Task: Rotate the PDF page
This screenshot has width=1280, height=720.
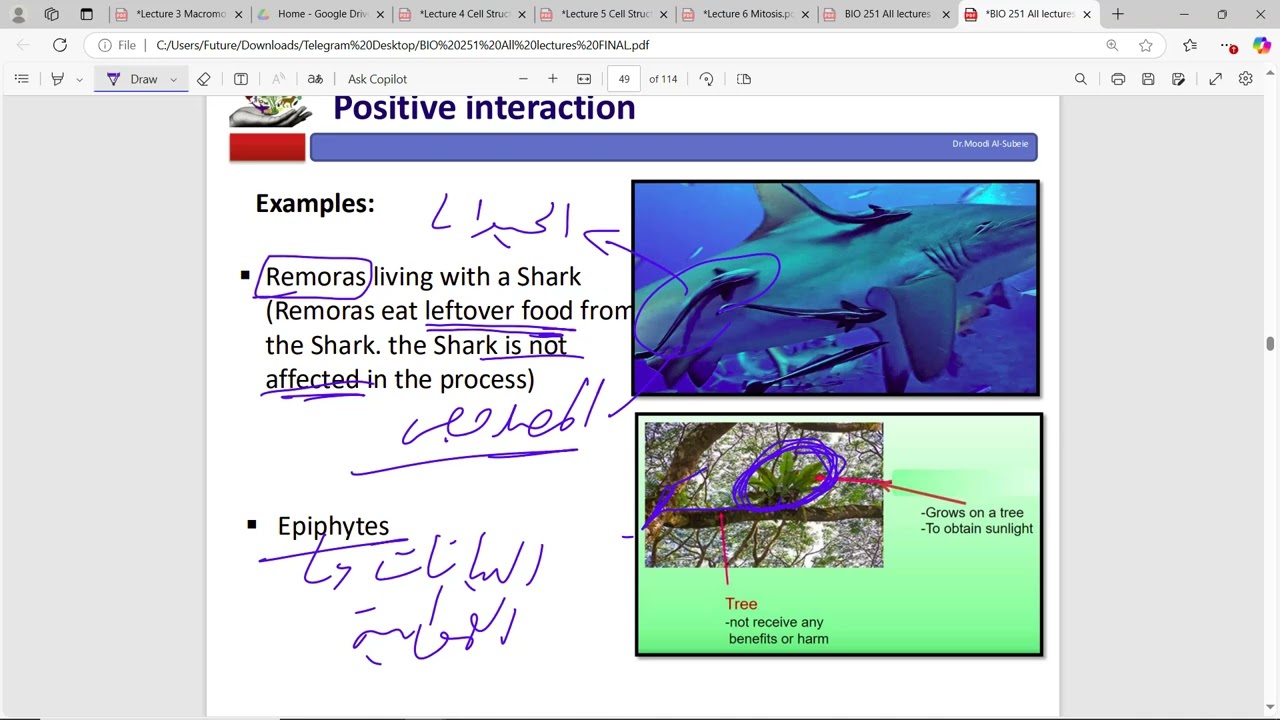Action: pyautogui.click(x=706, y=79)
